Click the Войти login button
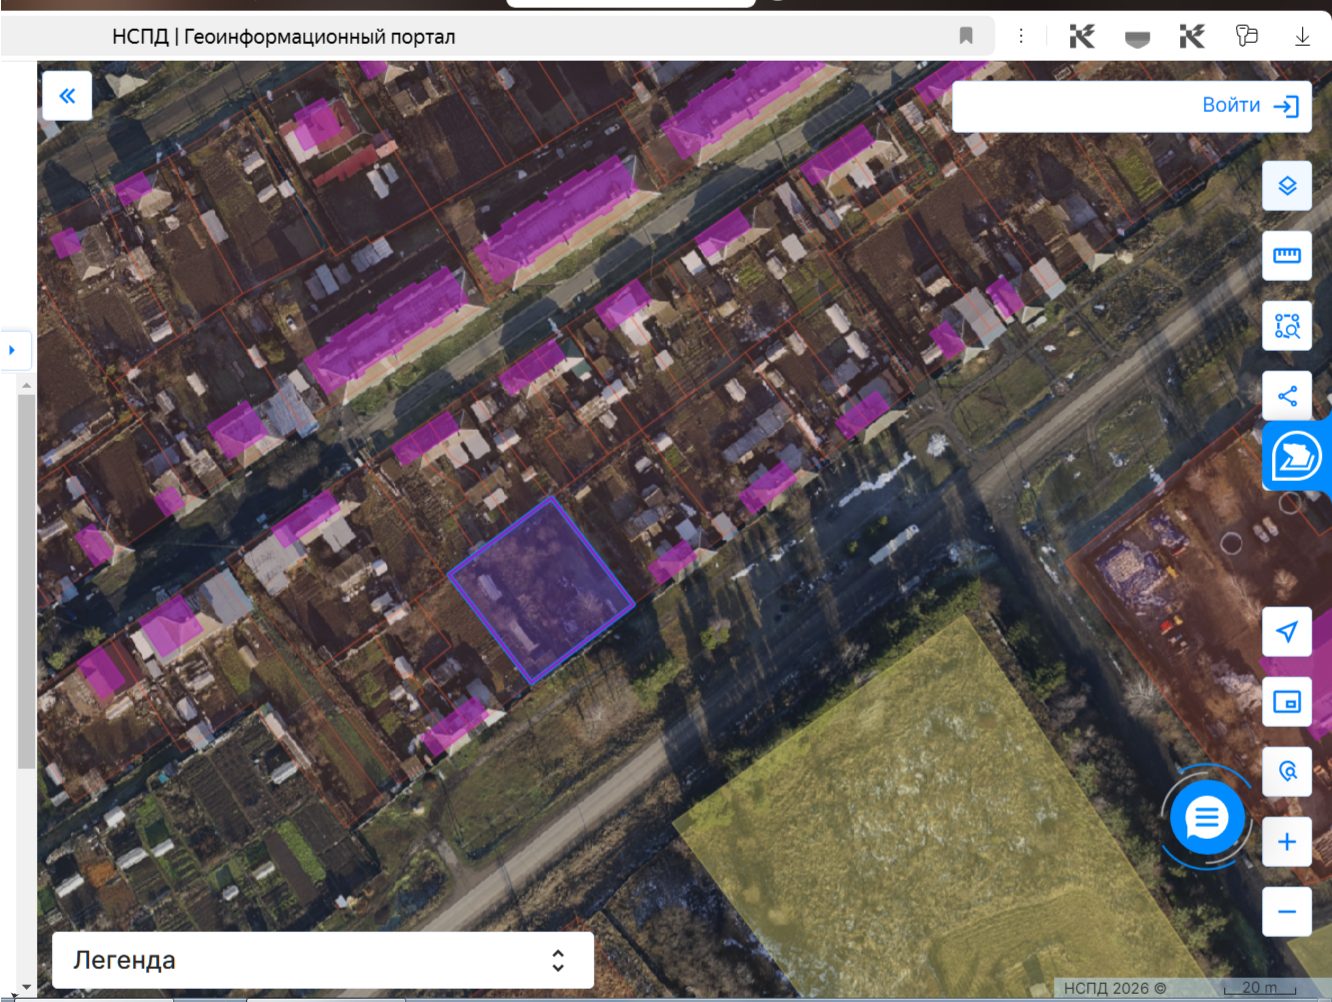1332x1002 pixels. (1250, 106)
